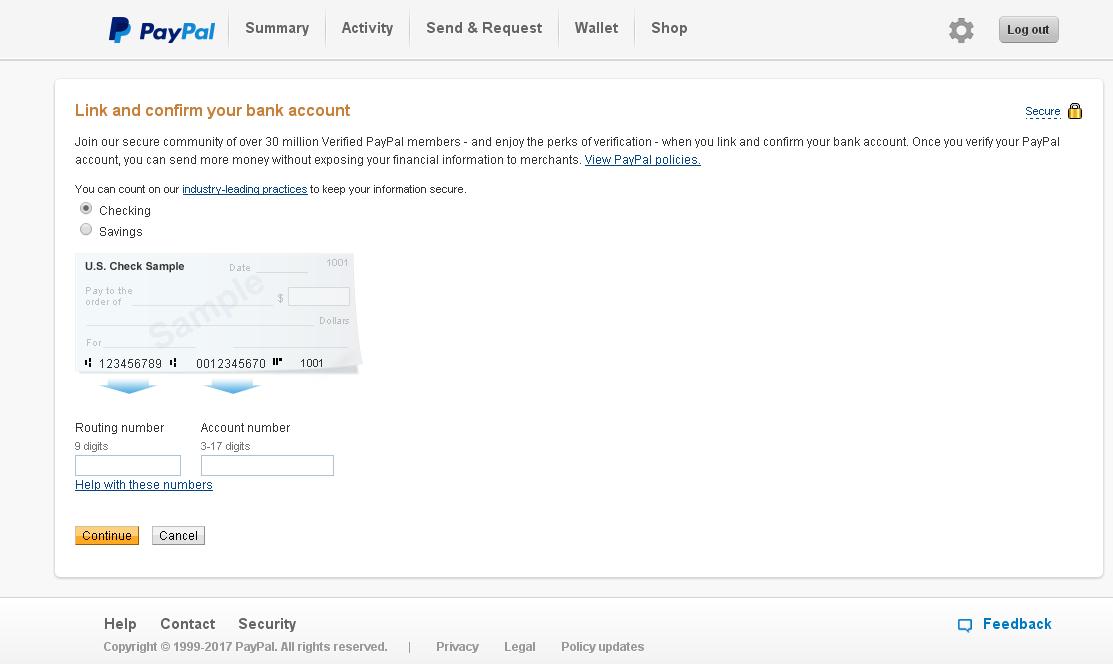Click the secure padlock icon
The height and width of the screenshot is (664, 1113).
pos(1075,111)
